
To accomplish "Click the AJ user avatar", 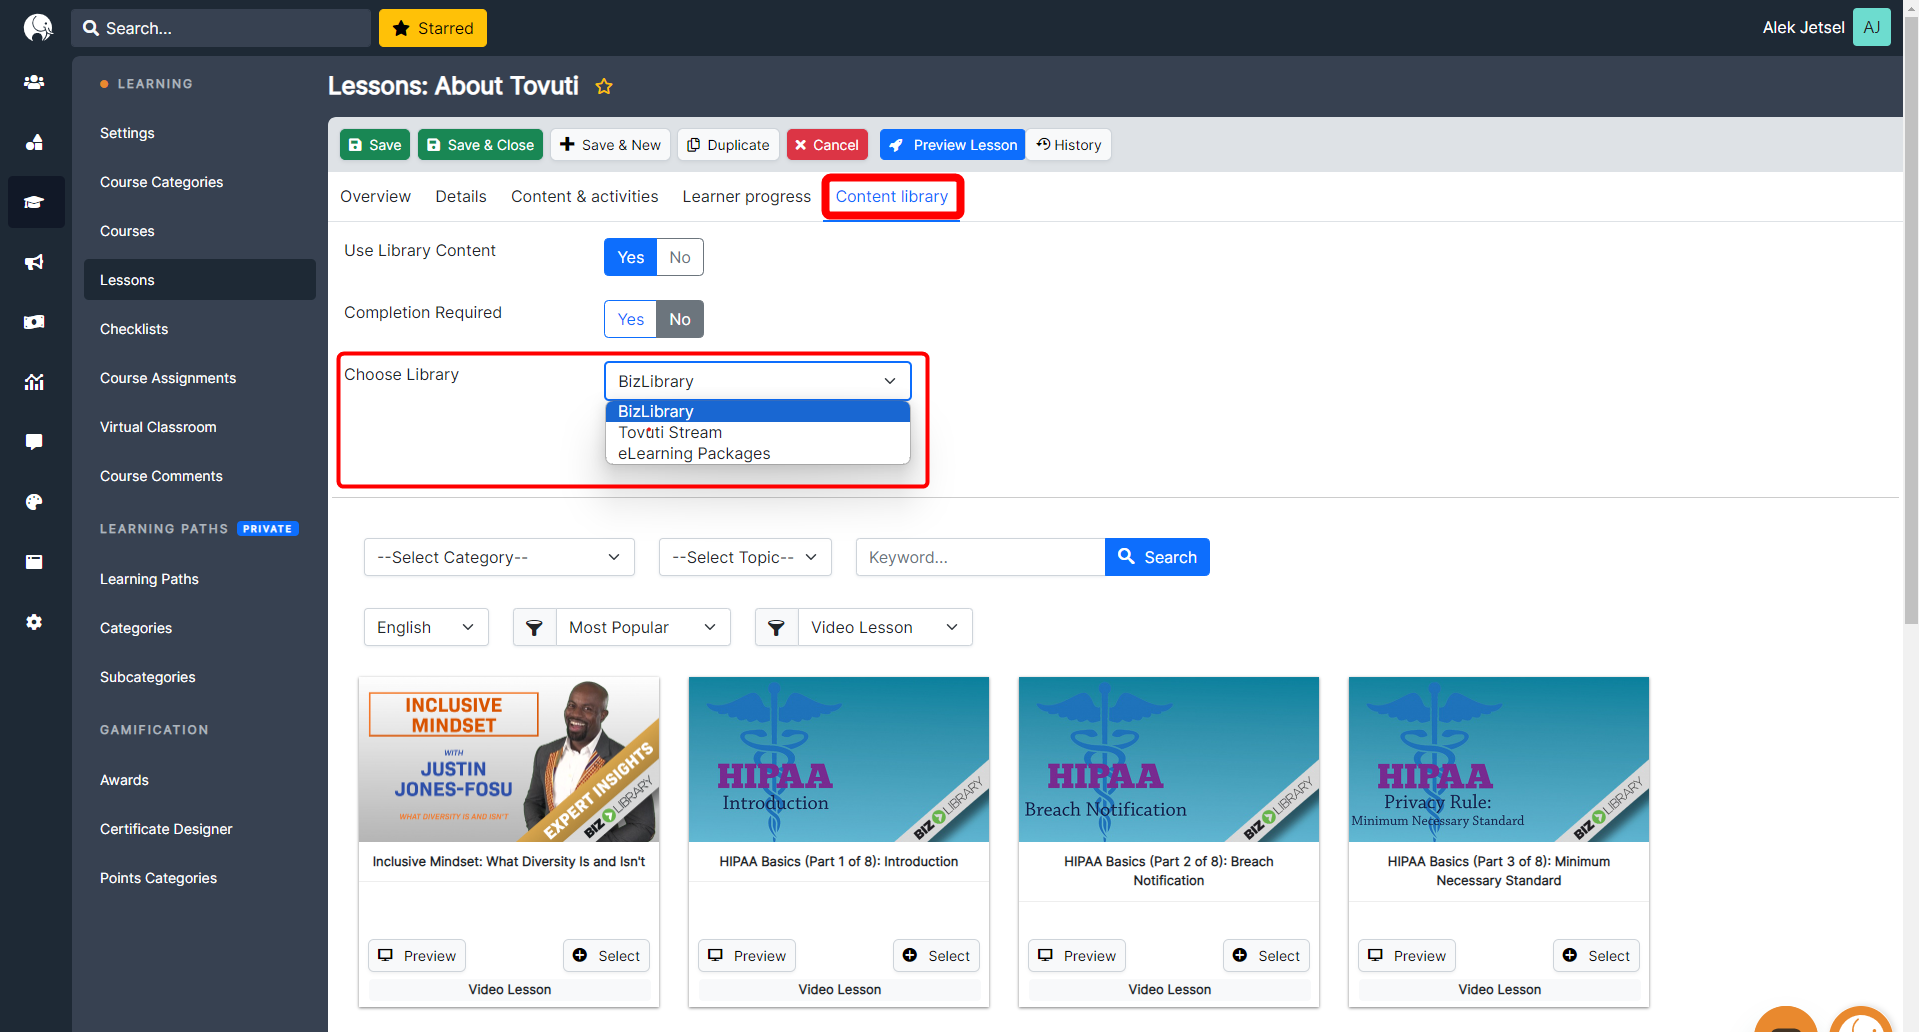I will [x=1871, y=27].
